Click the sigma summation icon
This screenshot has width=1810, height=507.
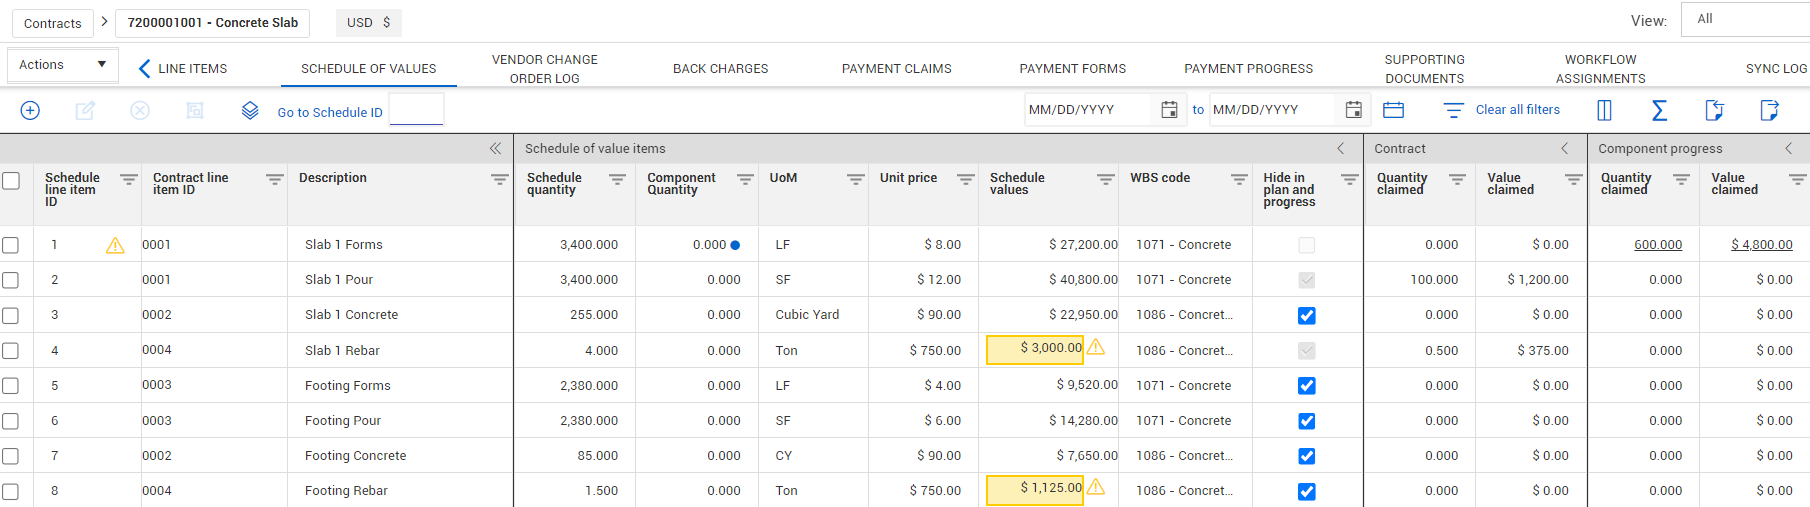coord(1659,111)
